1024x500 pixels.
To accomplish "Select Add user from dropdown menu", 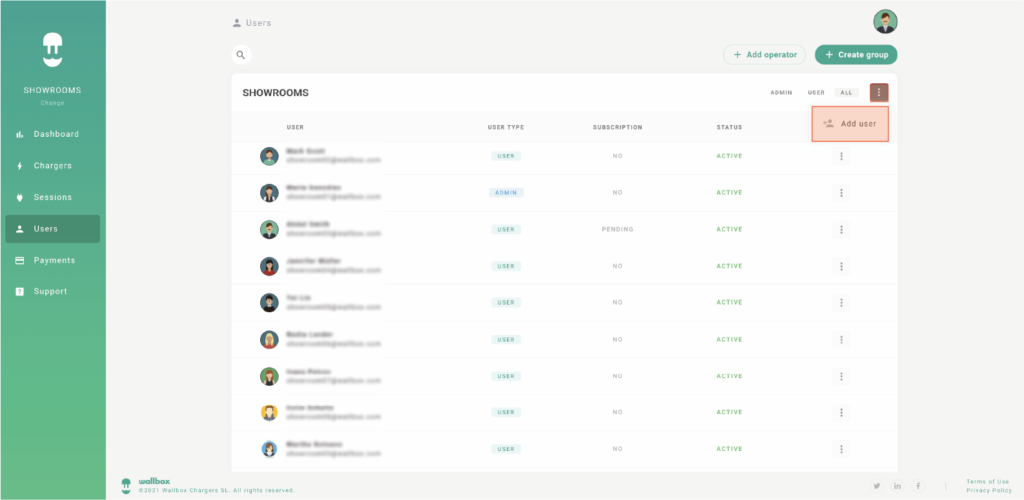I will coord(850,124).
